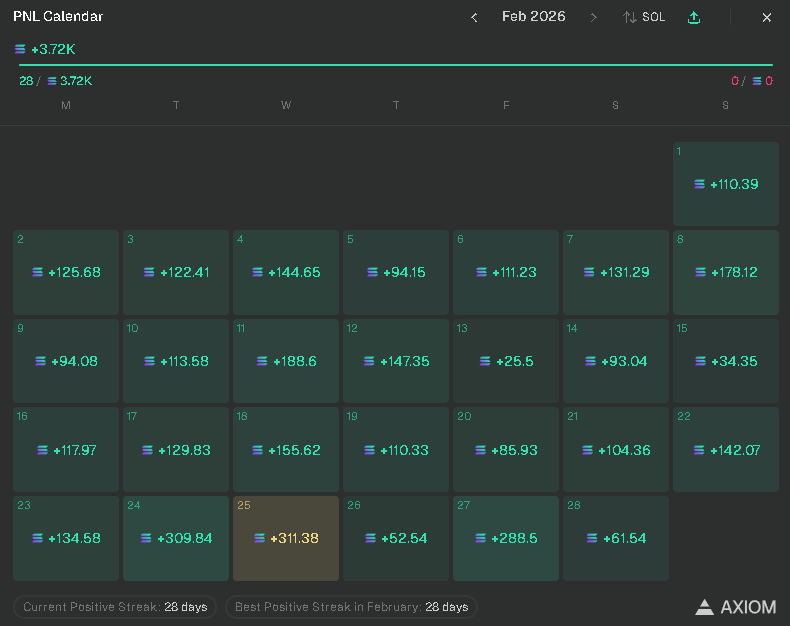Screen dimensions: 790x626
Task: Select day 22 cell with +142.07
Action: (x=726, y=450)
